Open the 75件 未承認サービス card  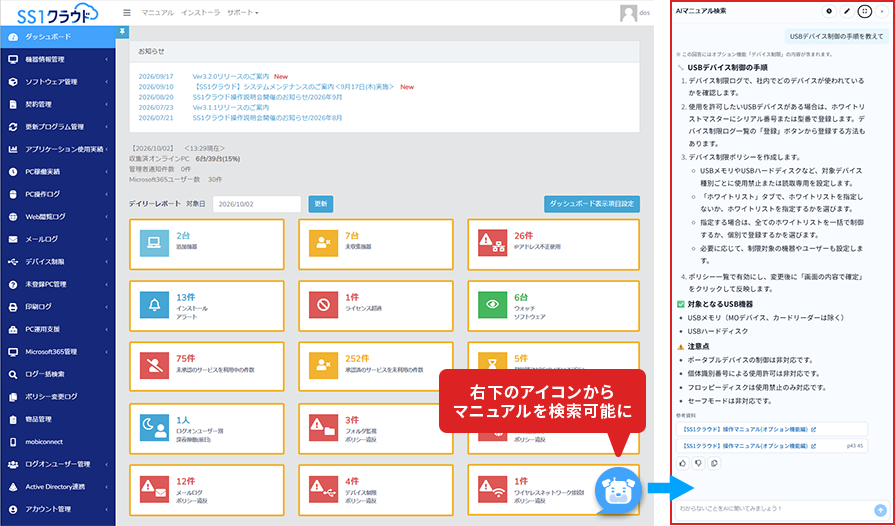(207, 366)
